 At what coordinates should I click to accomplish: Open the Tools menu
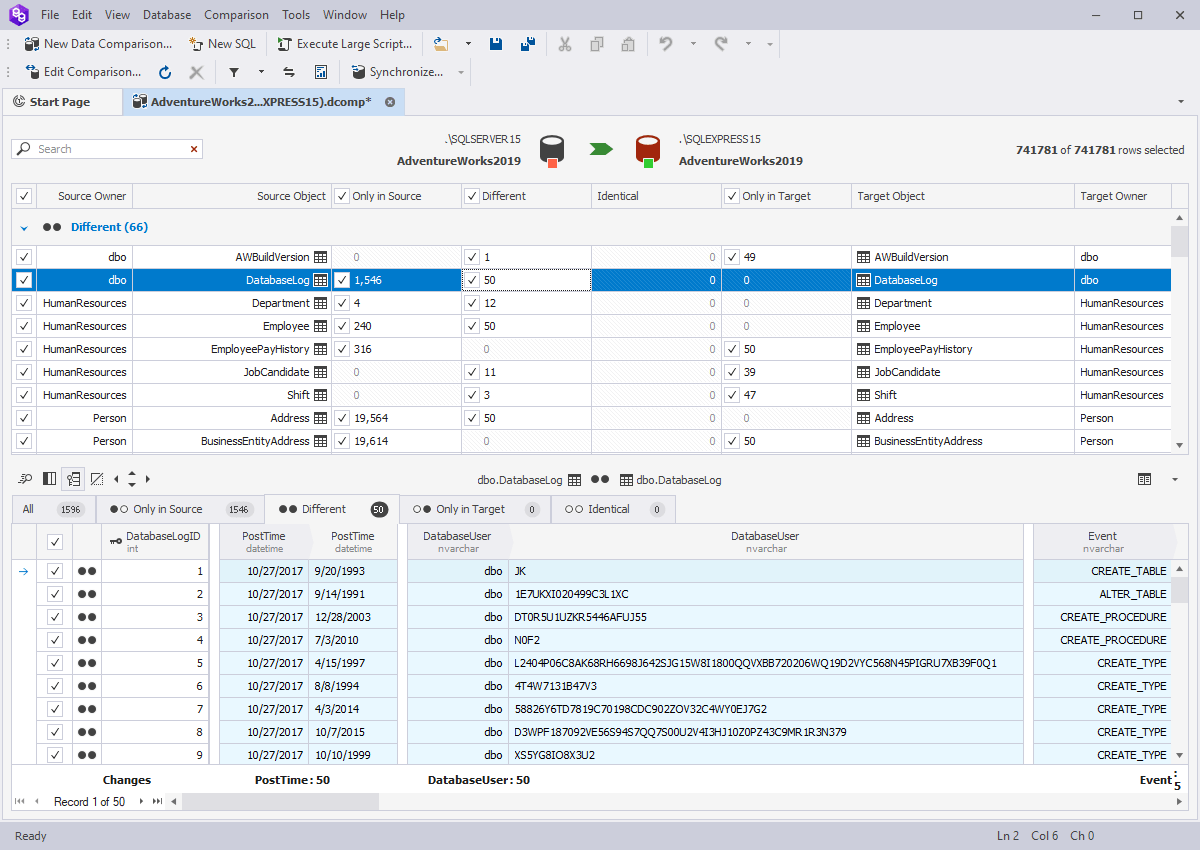pyautogui.click(x=296, y=15)
